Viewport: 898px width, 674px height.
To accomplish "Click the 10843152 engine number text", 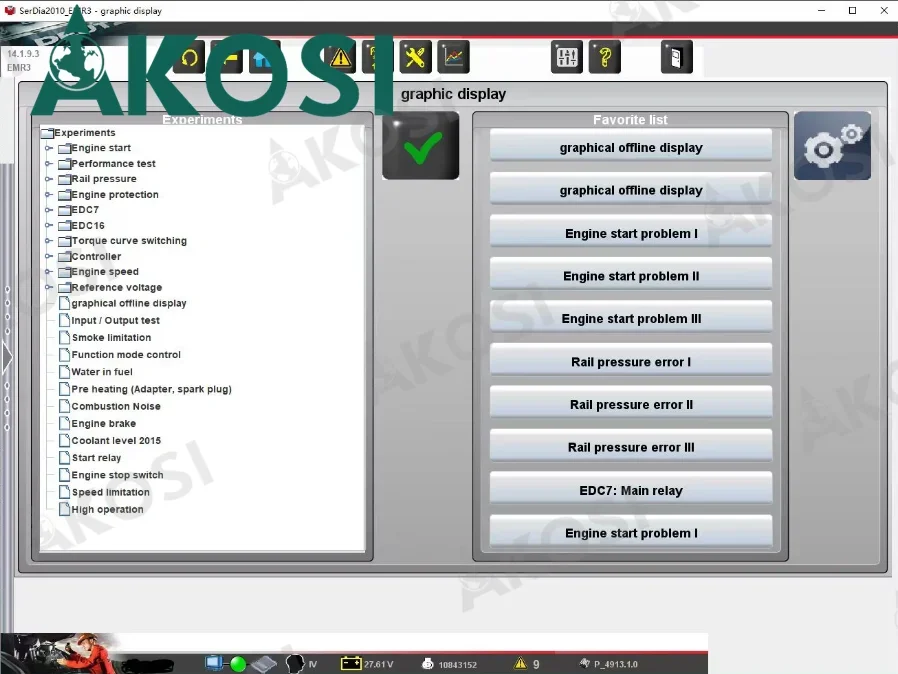I will tap(458, 665).
